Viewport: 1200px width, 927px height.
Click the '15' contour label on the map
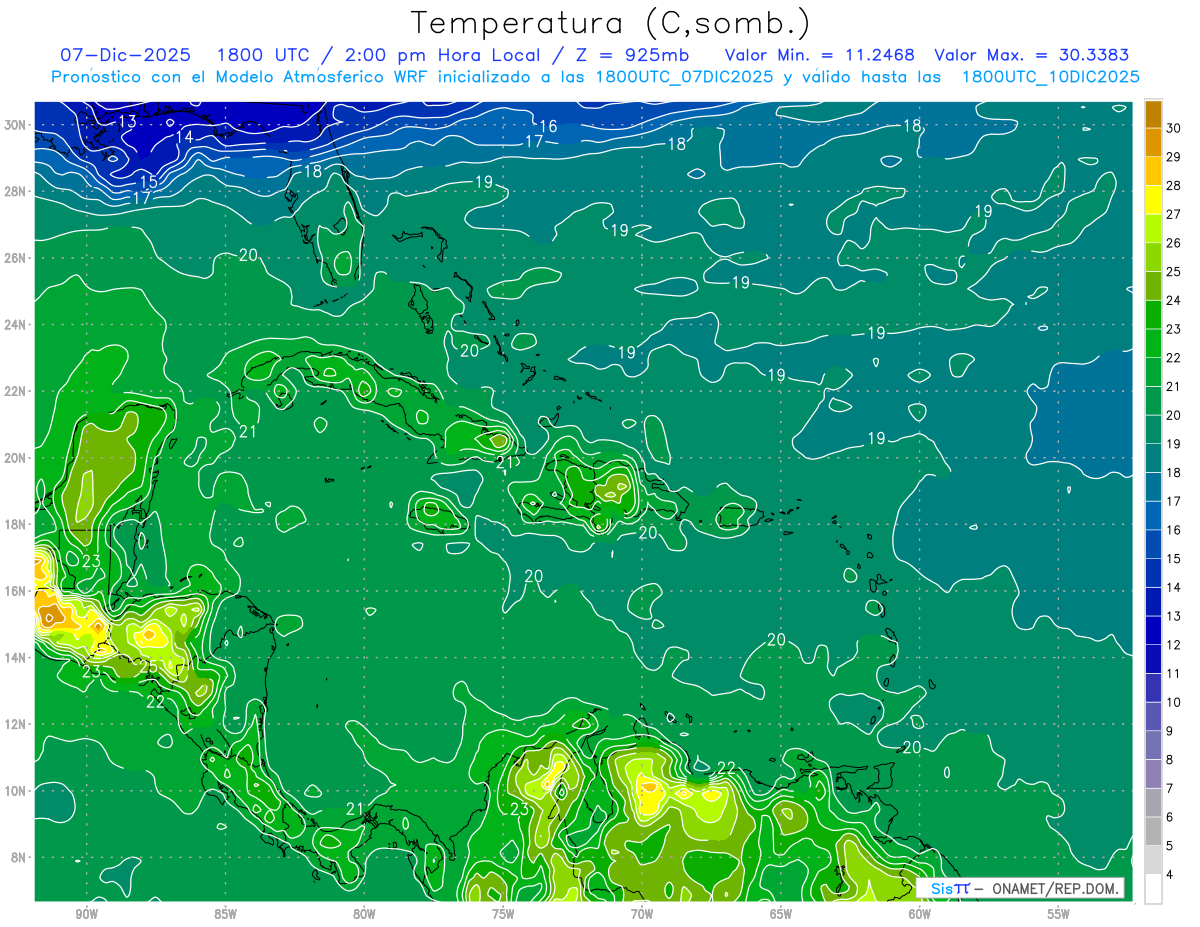tap(148, 182)
